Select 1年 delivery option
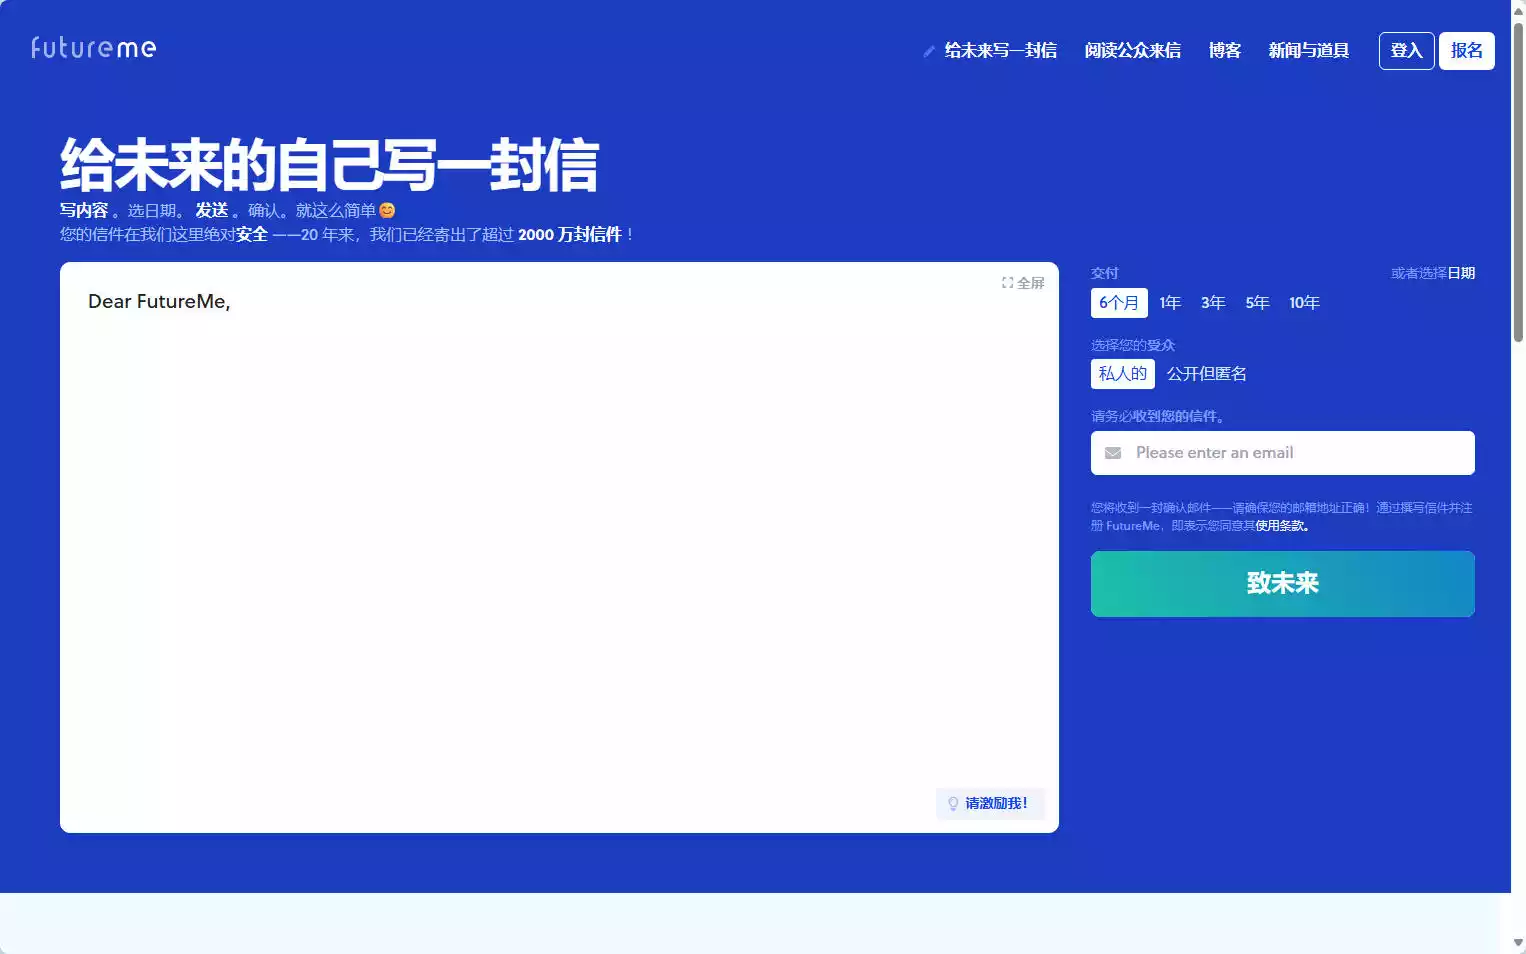The width and height of the screenshot is (1526, 954). pos(1170,303)
